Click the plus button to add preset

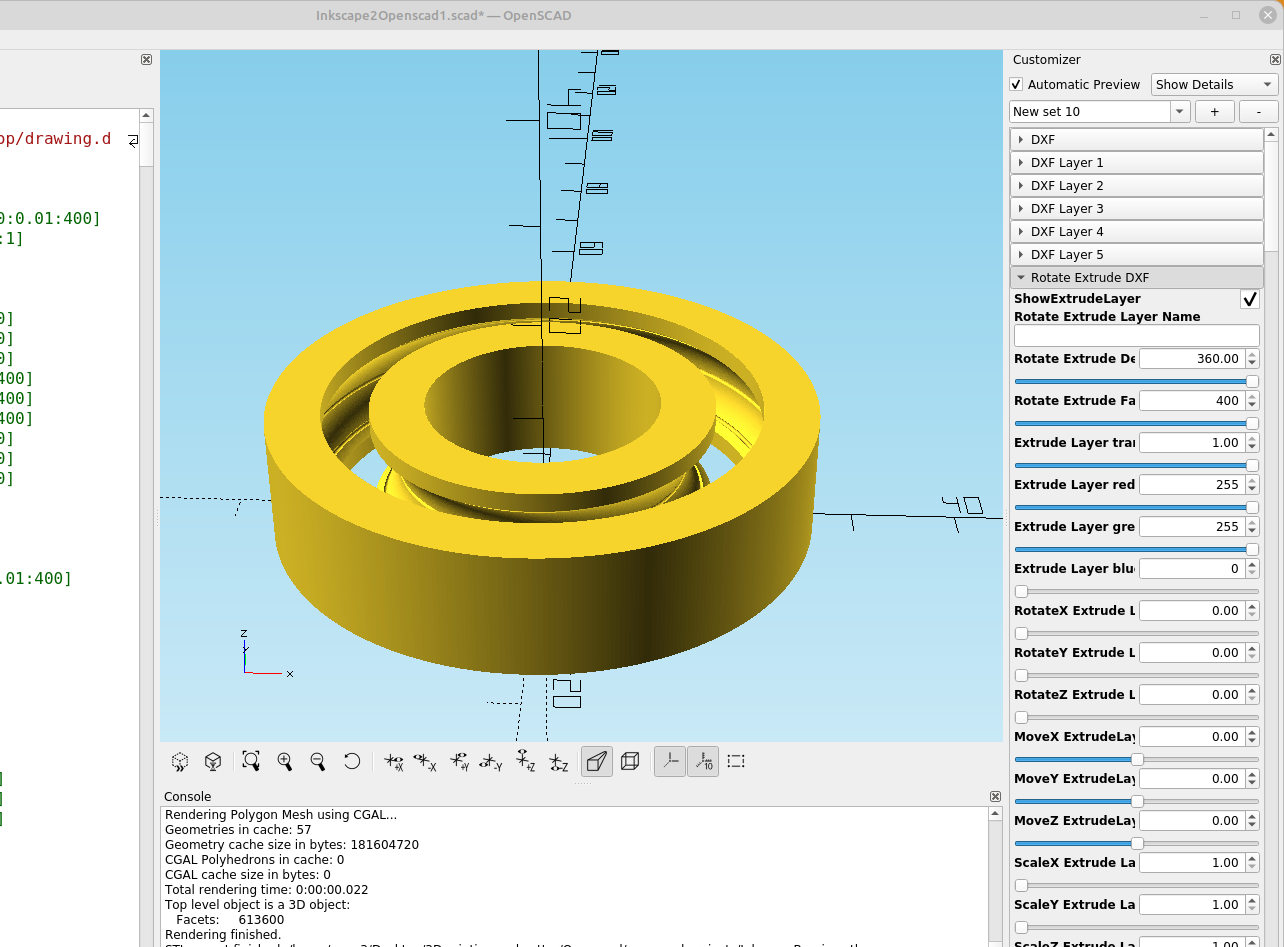[x=1214, y=111]
